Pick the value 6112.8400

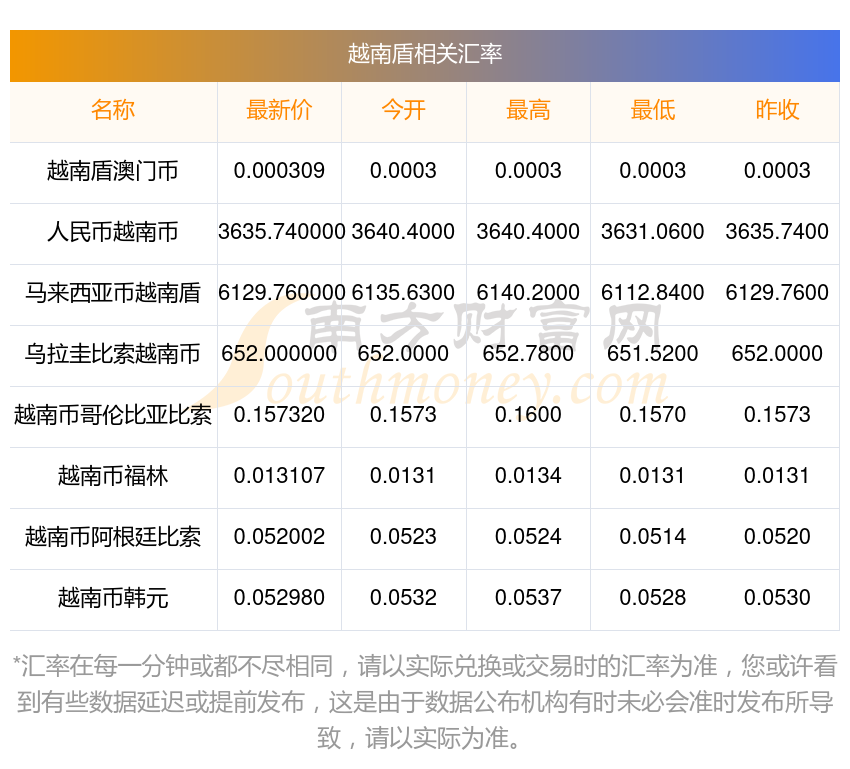coord(653,293)
